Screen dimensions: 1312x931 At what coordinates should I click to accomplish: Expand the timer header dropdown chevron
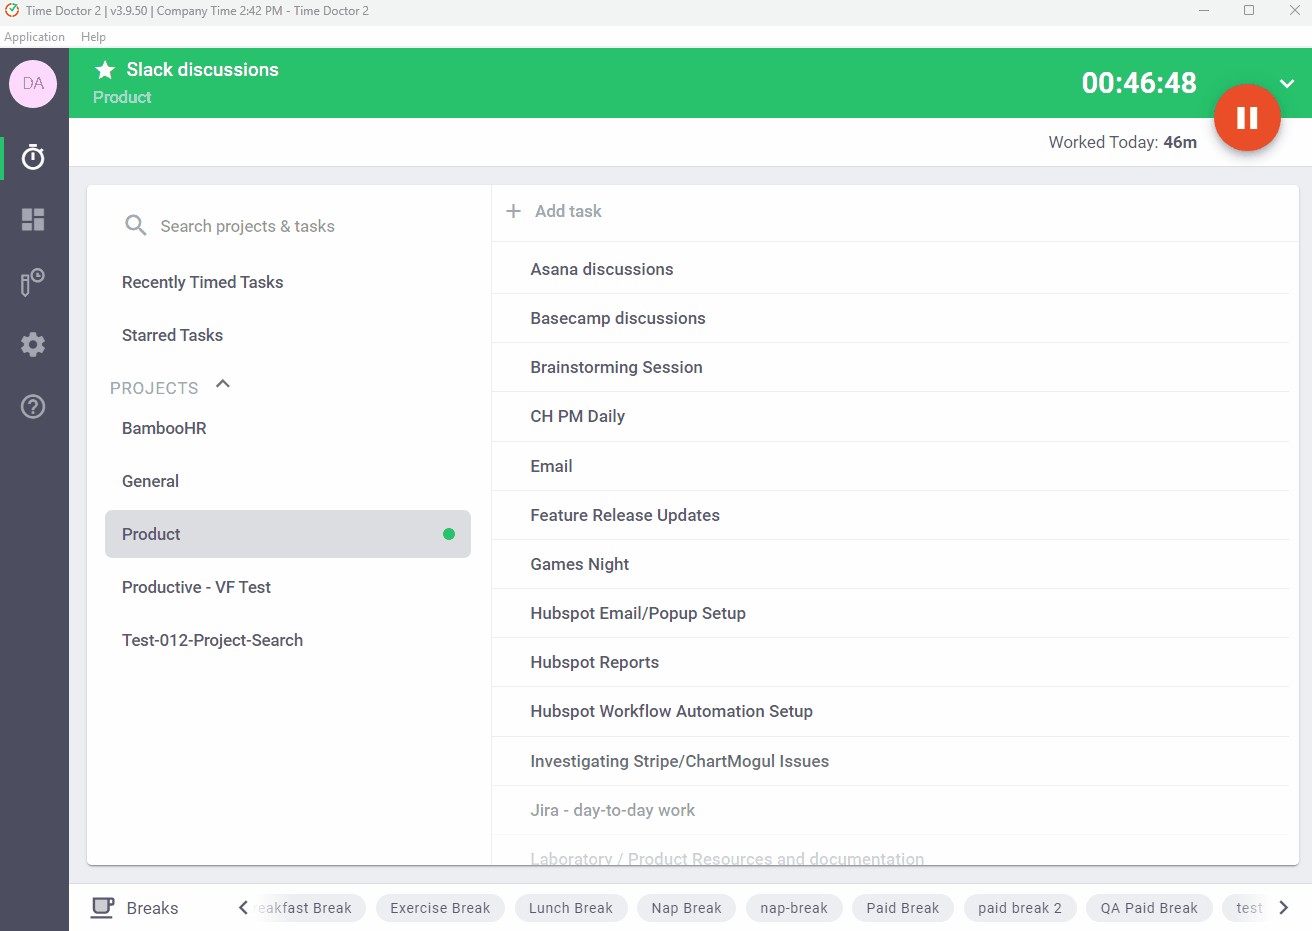point(1287,84)
